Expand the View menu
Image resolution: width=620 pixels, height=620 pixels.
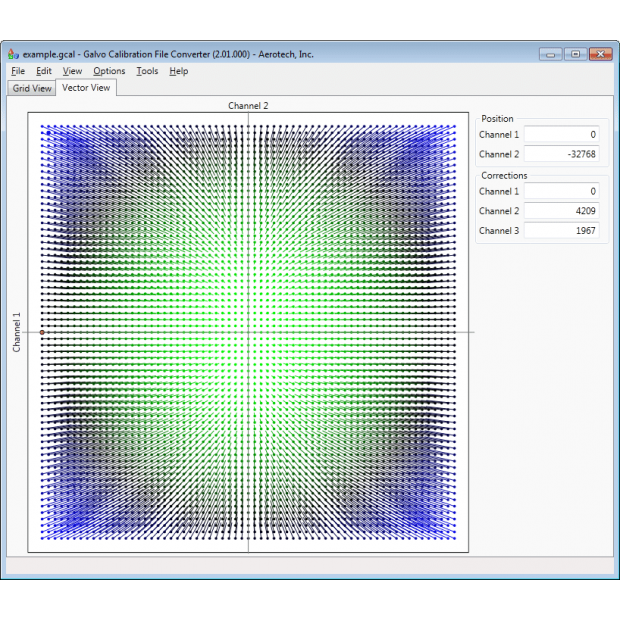(72, 71)
